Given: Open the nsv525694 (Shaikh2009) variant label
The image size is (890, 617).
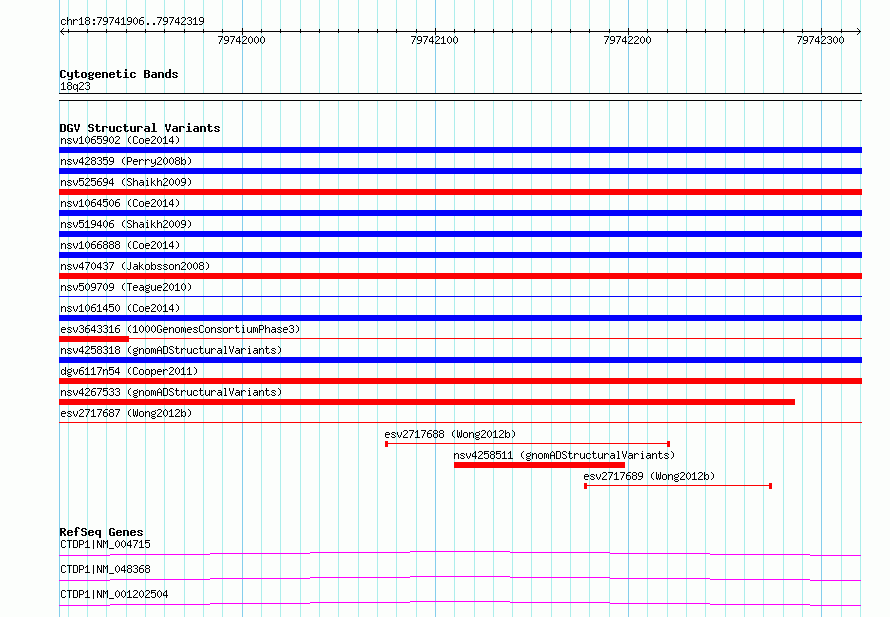Looking at the screenshot, I should click(x=126, y=182).
